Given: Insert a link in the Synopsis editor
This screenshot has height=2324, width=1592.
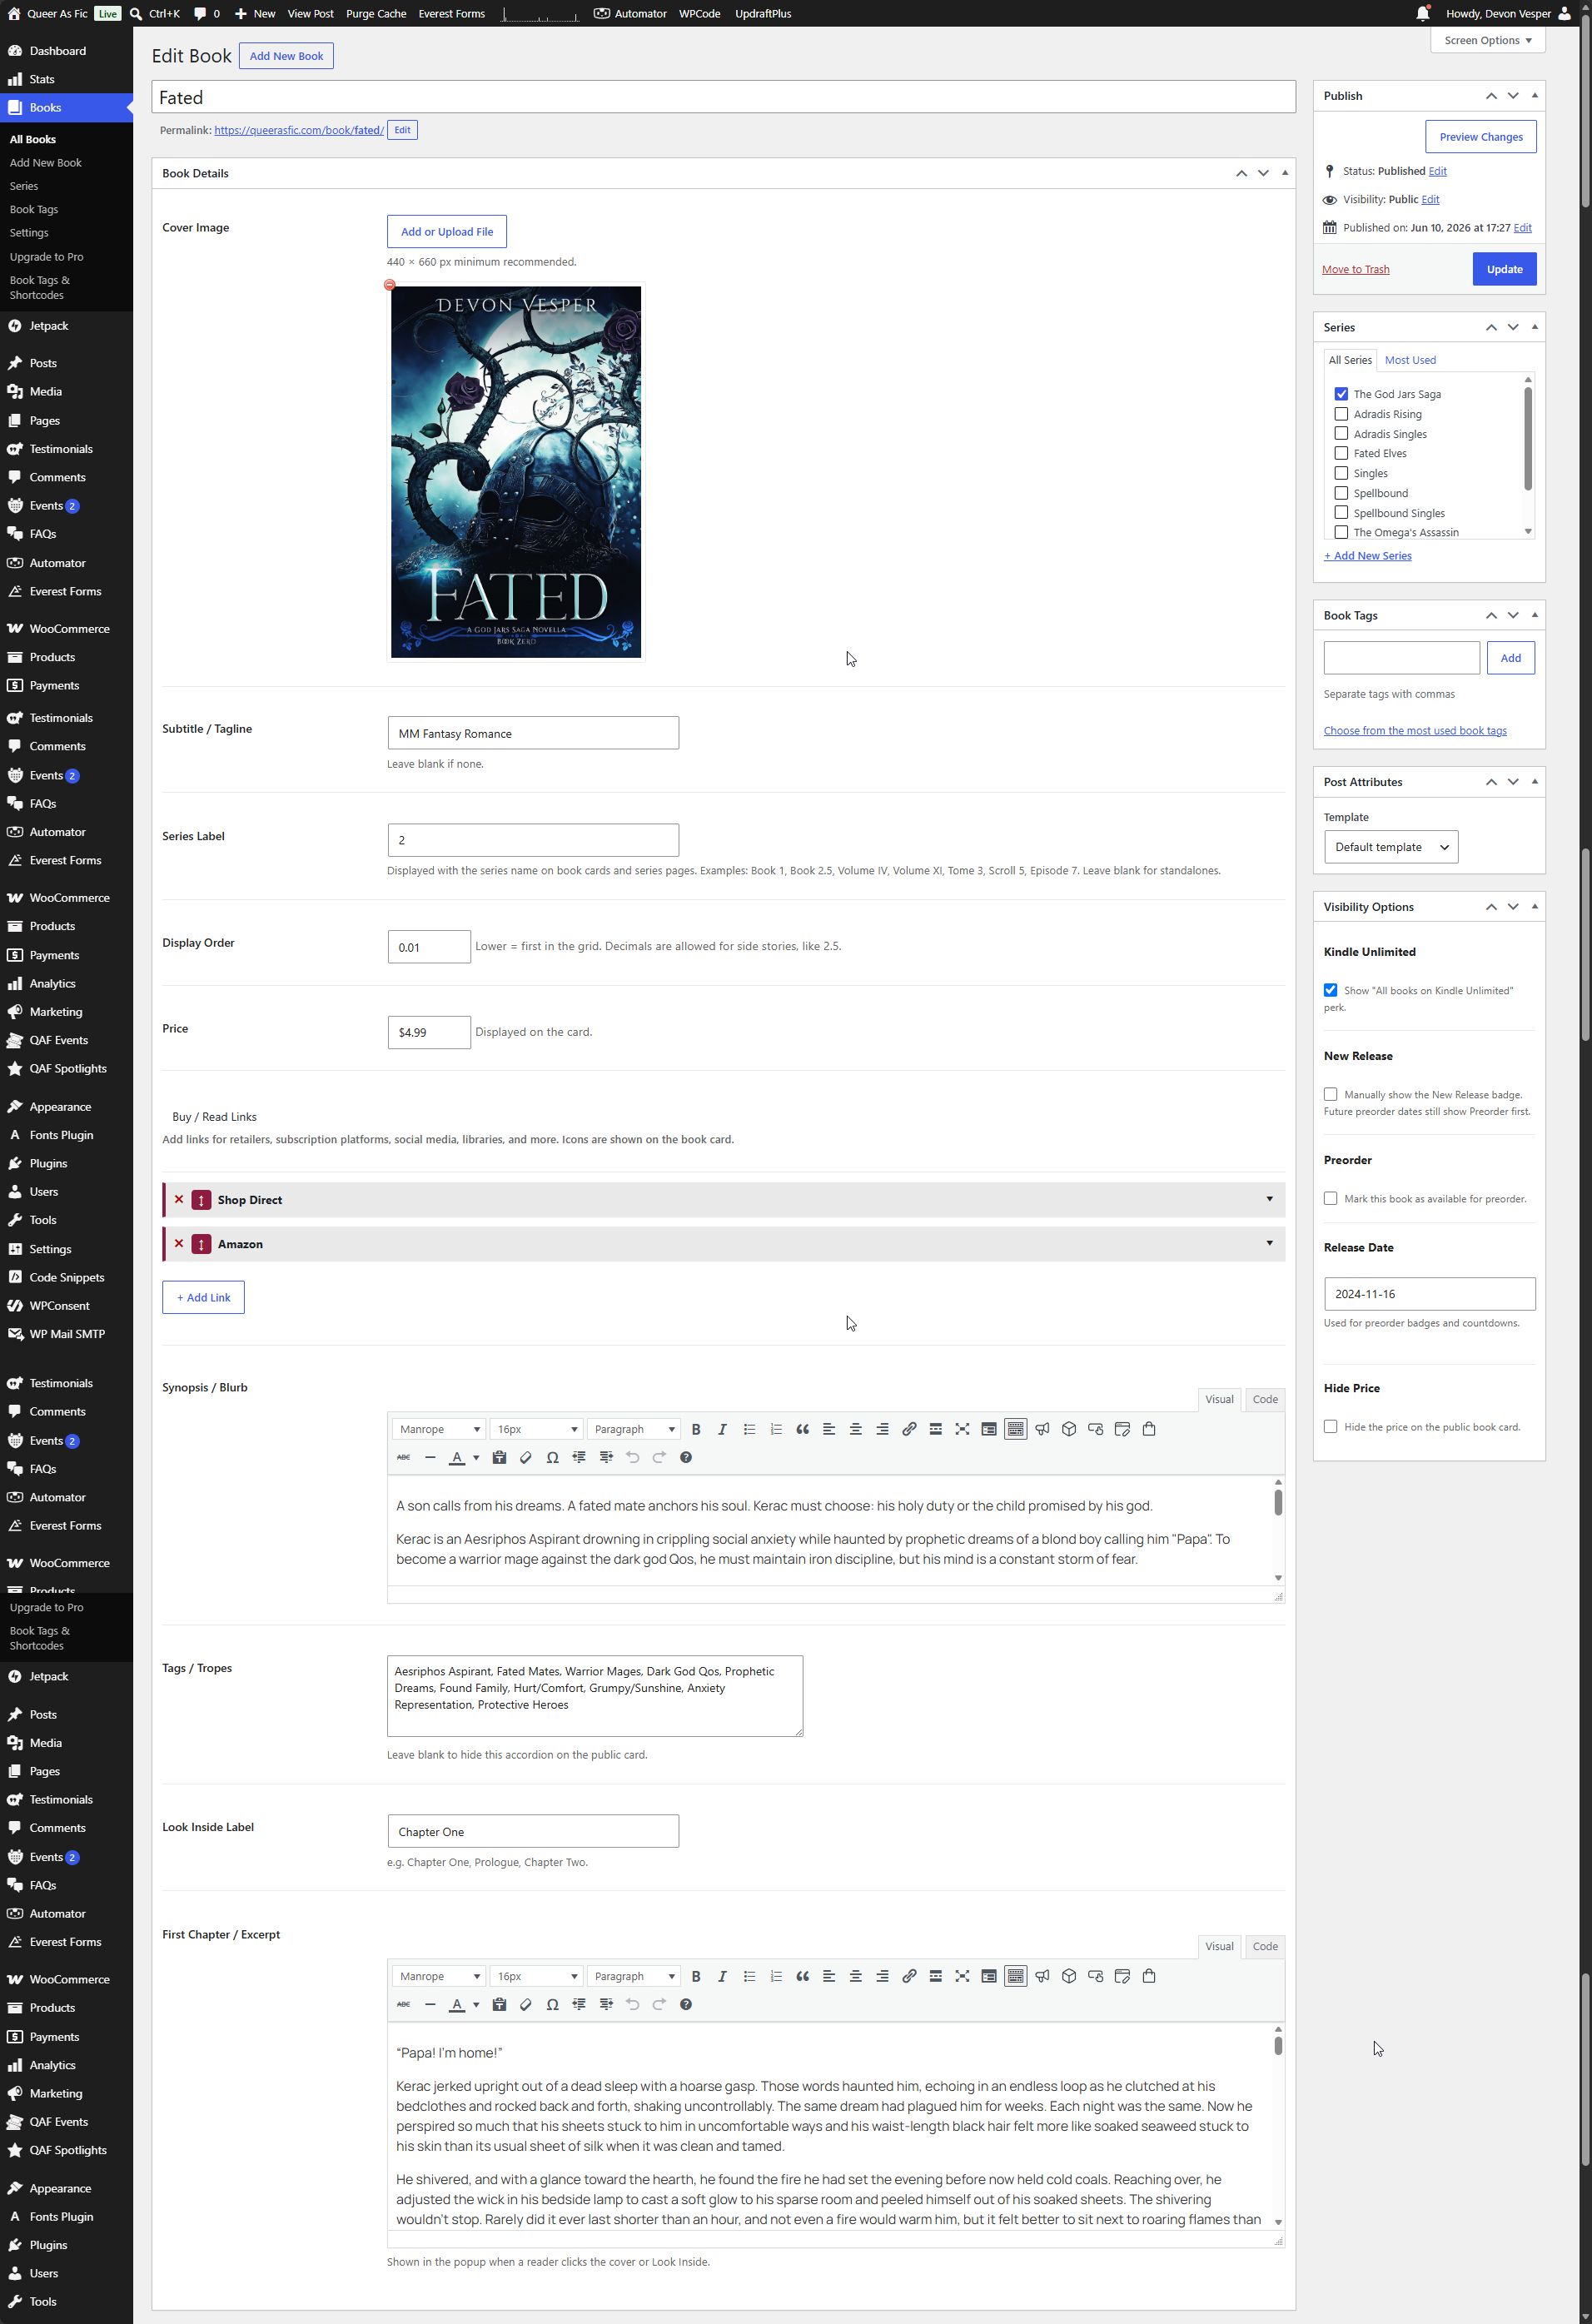Looking at the screenshot, I should pyautogui.click(x=909, y=1429).
